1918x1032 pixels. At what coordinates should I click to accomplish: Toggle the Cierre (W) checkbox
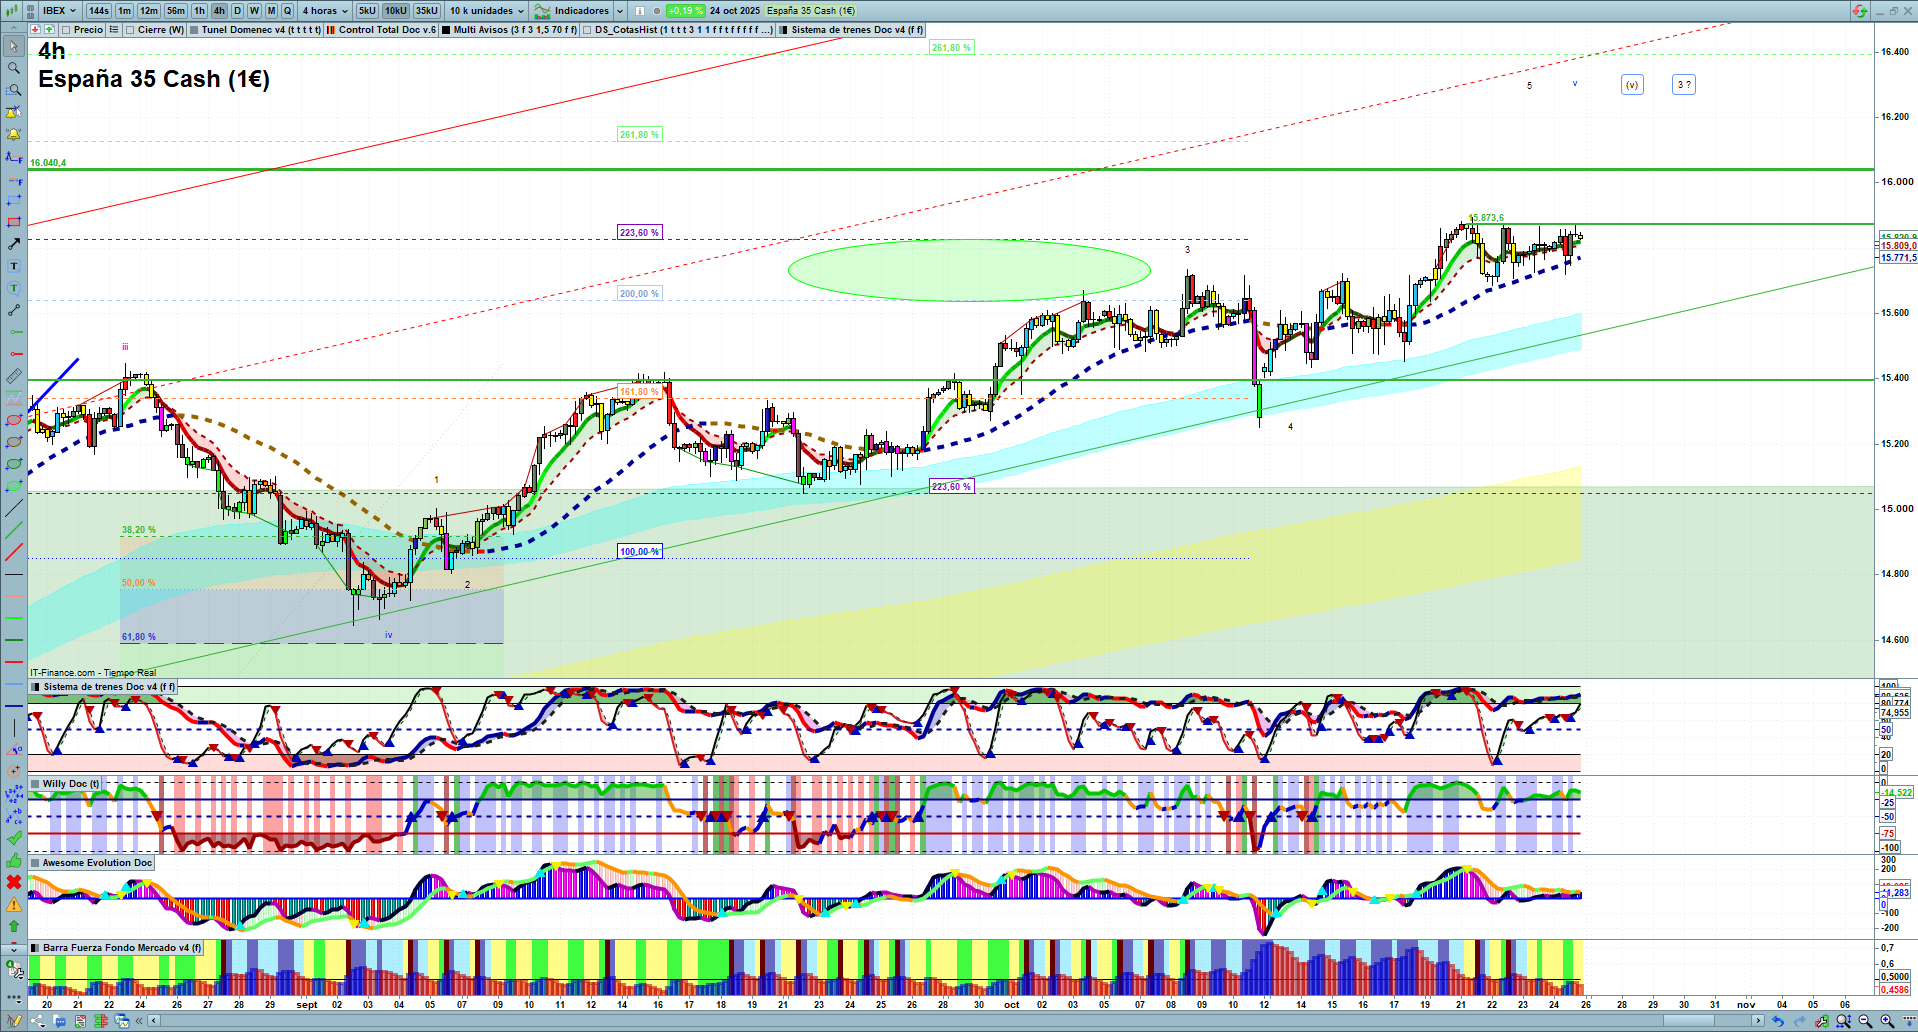point(130,30)
